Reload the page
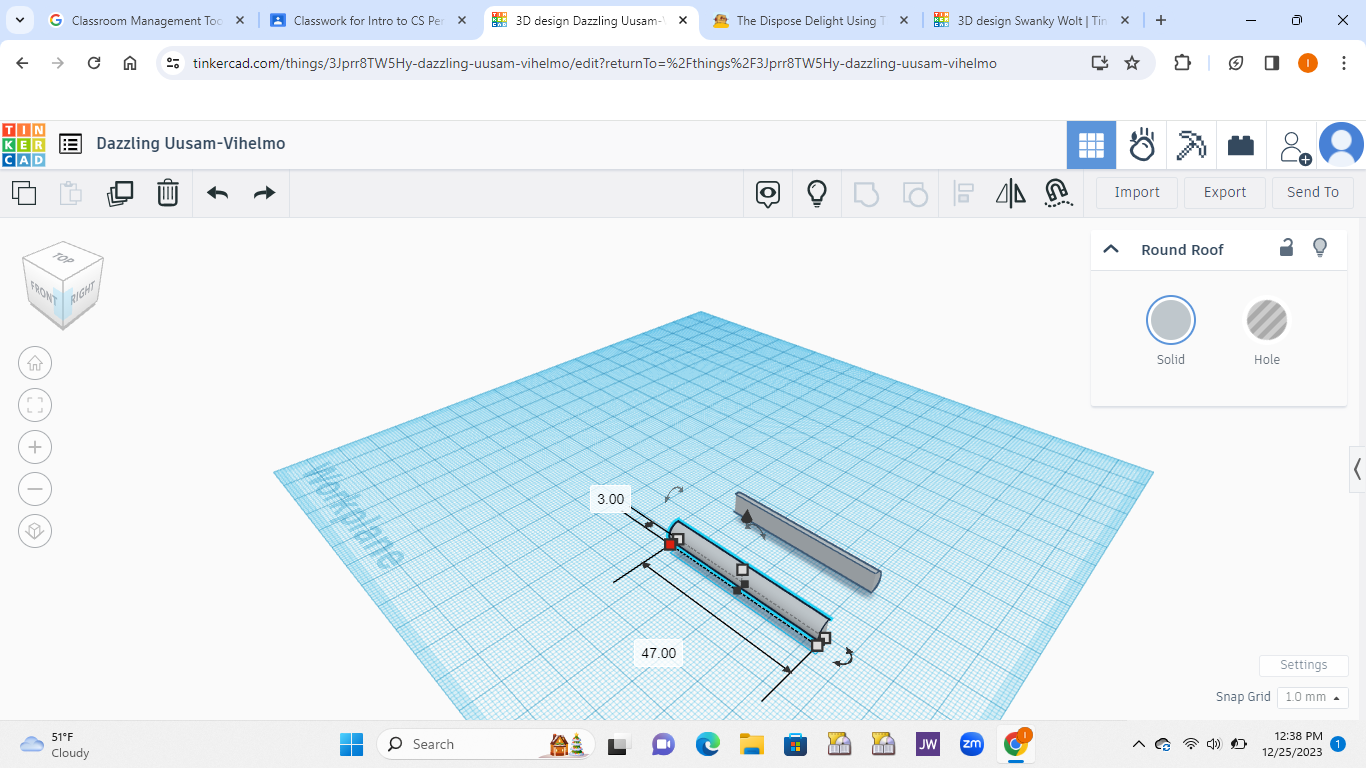This screenshot has height=768, width=1366. click(x=94, y=63)
